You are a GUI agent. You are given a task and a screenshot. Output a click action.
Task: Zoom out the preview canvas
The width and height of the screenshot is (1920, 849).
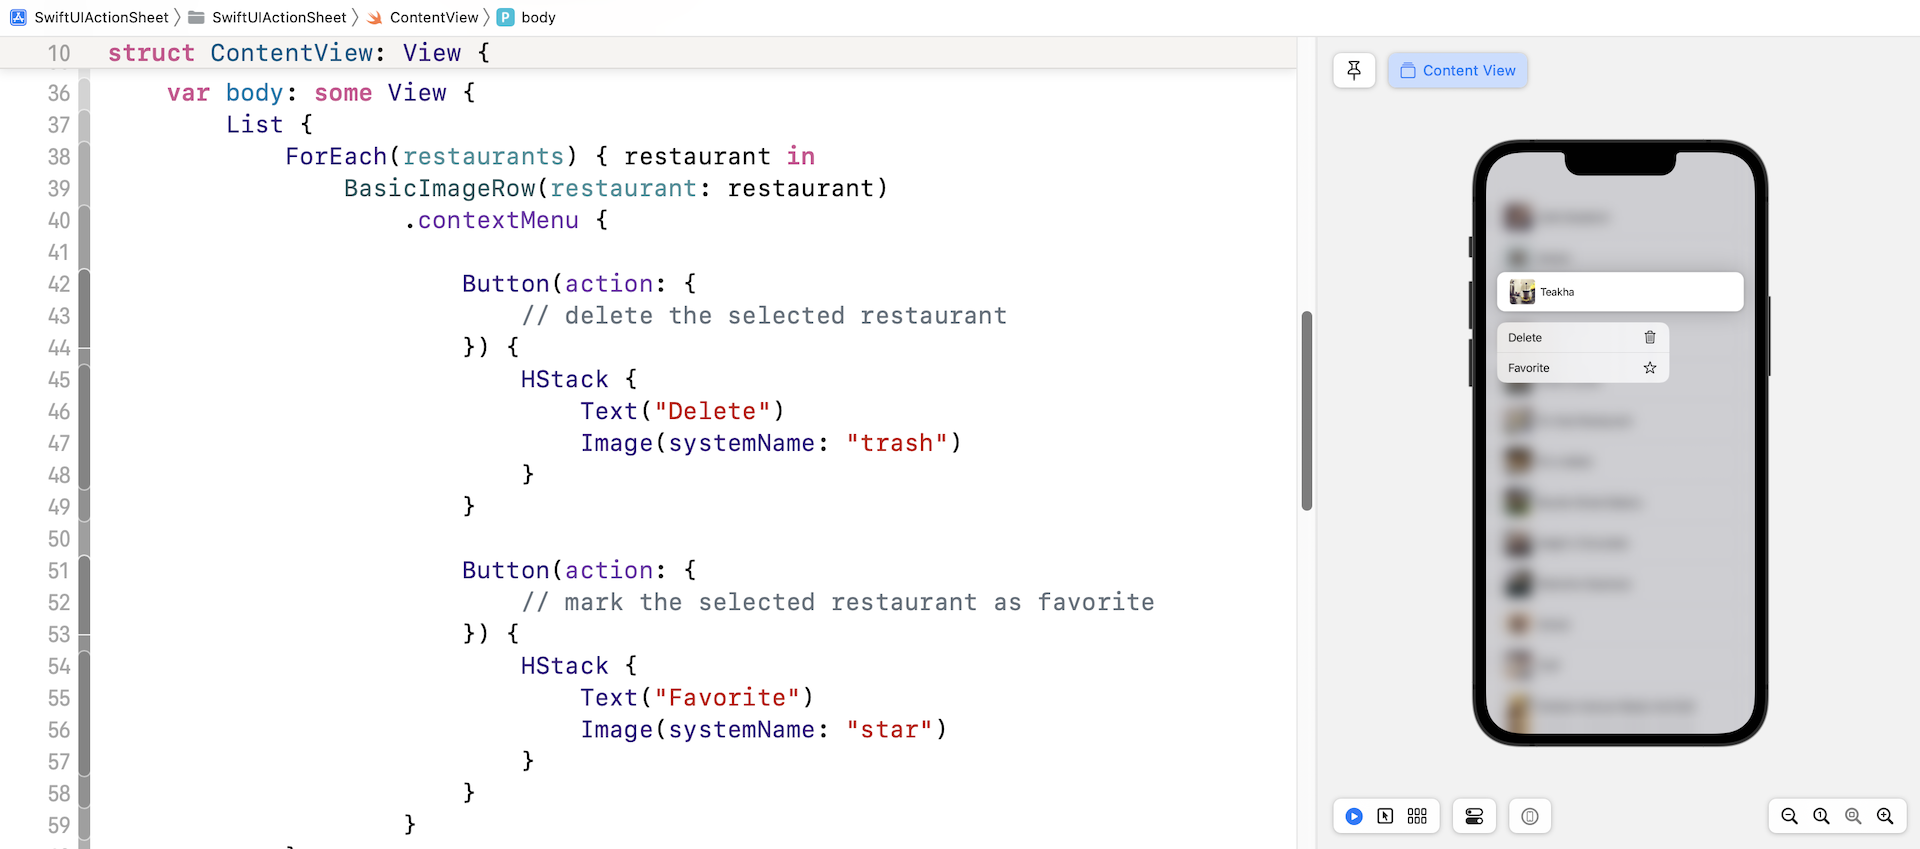(x=1789, y=816)
